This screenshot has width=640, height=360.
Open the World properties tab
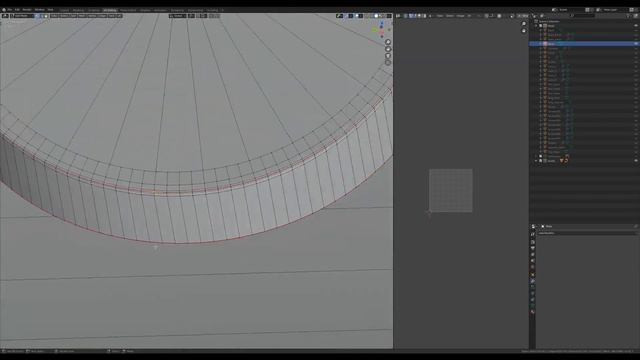click(x=533, y=267)
